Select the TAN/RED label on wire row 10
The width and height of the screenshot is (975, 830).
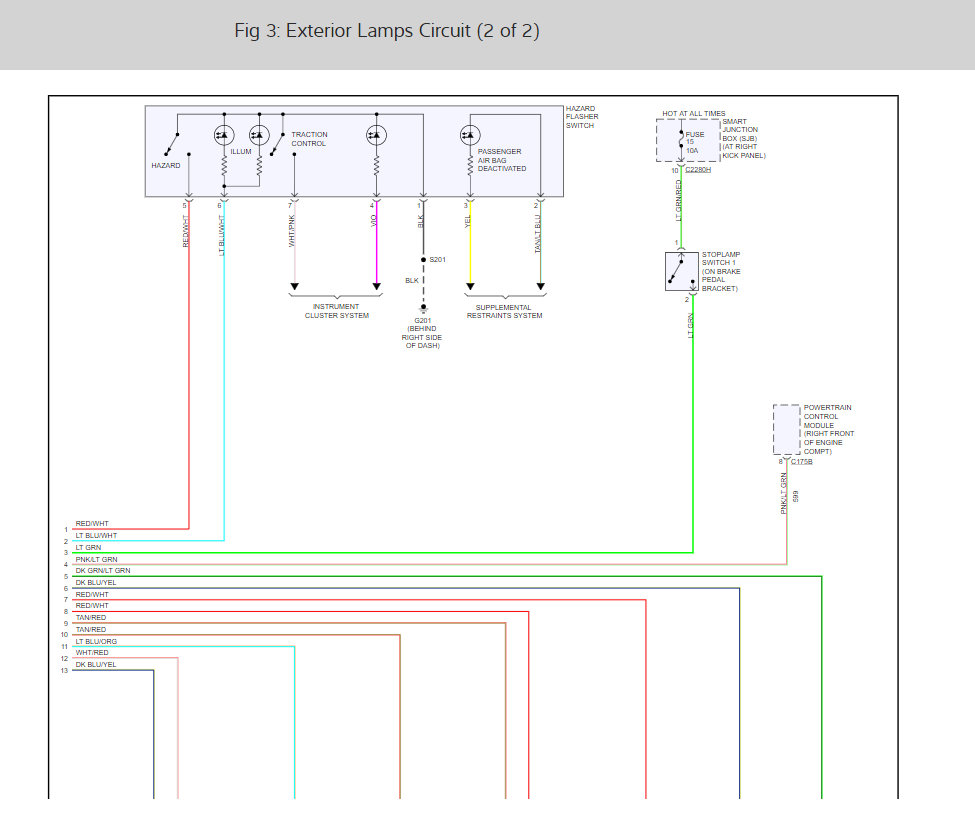(91, 629)
